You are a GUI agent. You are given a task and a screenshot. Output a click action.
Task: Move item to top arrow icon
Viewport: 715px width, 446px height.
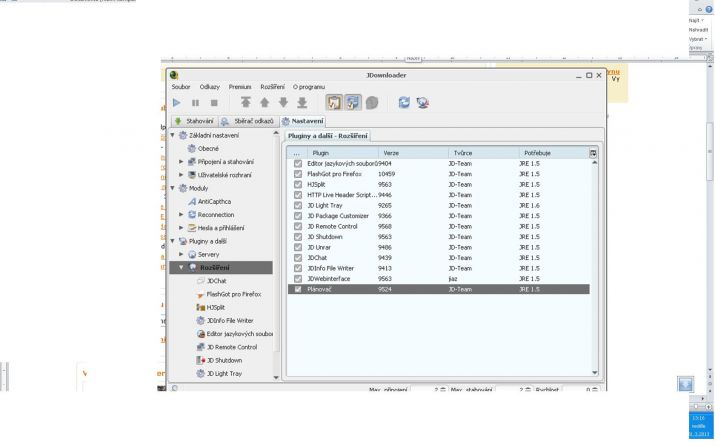click(246, 103)
